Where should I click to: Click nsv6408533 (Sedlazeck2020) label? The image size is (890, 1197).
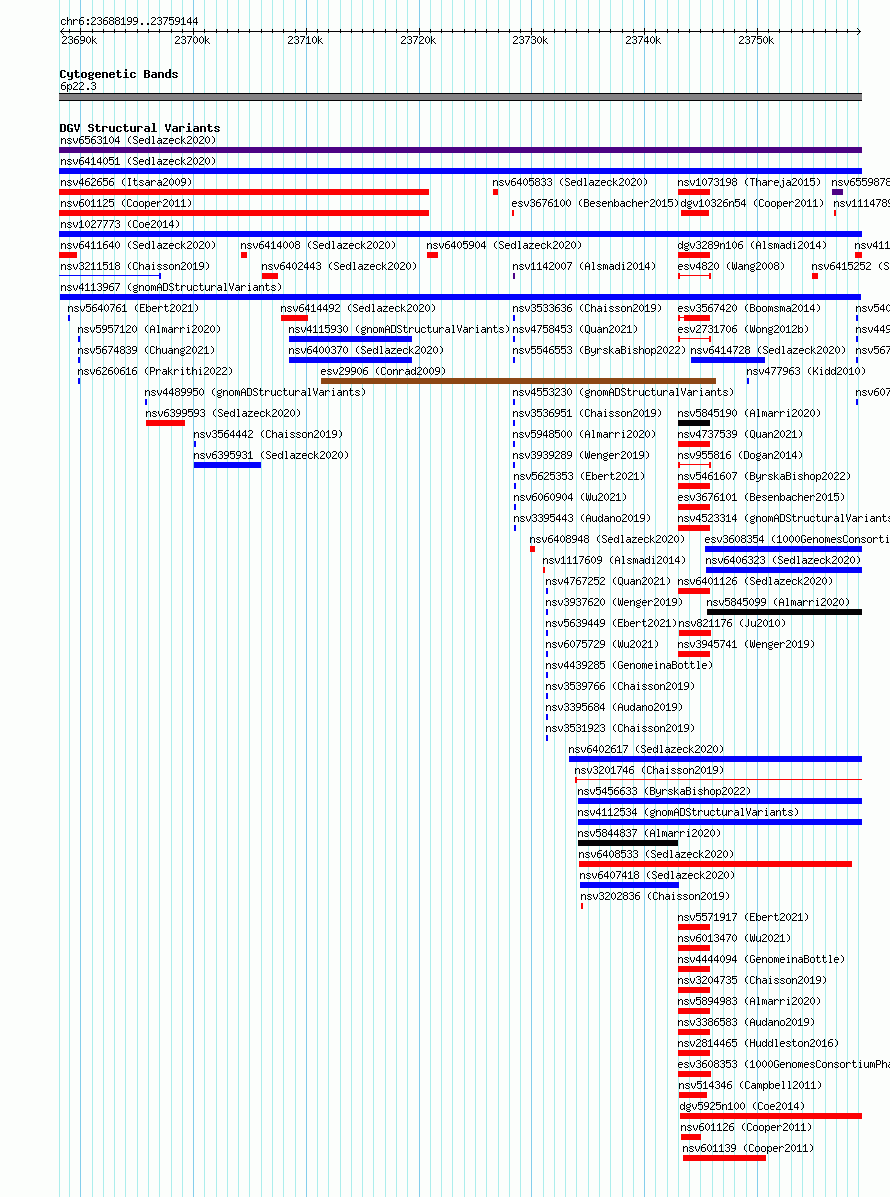(656, 854)
